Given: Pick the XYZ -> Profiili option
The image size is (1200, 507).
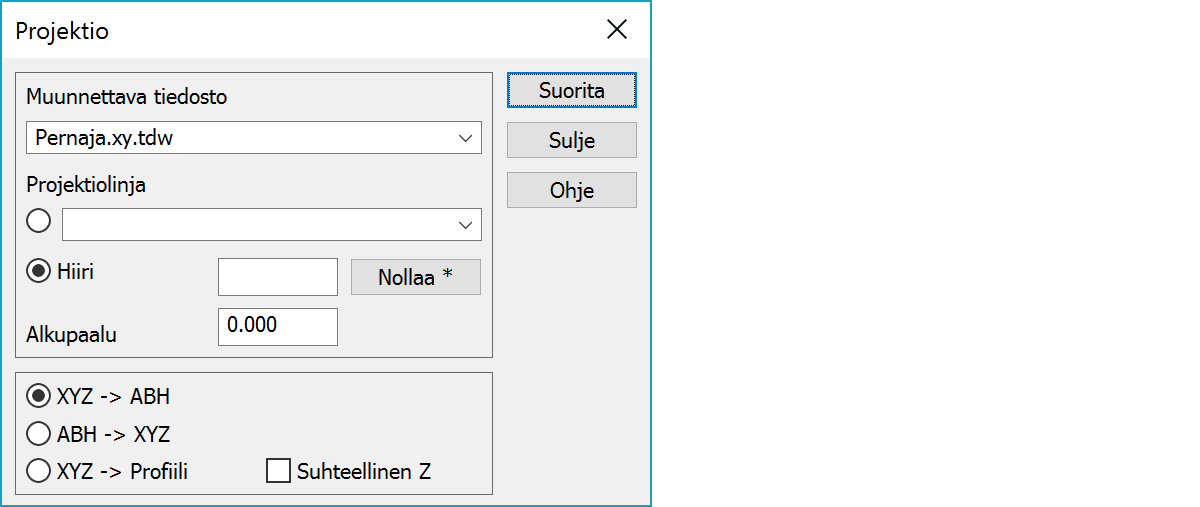Looking at the screenshot, I should coord(39,471).
